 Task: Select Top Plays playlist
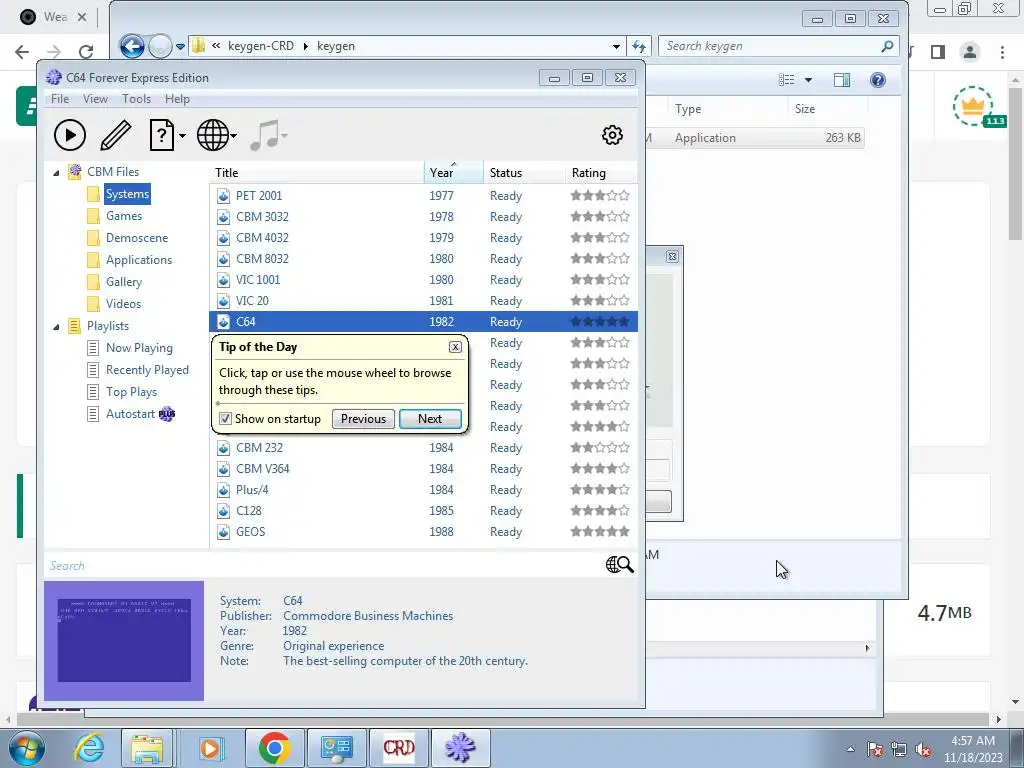131,392
